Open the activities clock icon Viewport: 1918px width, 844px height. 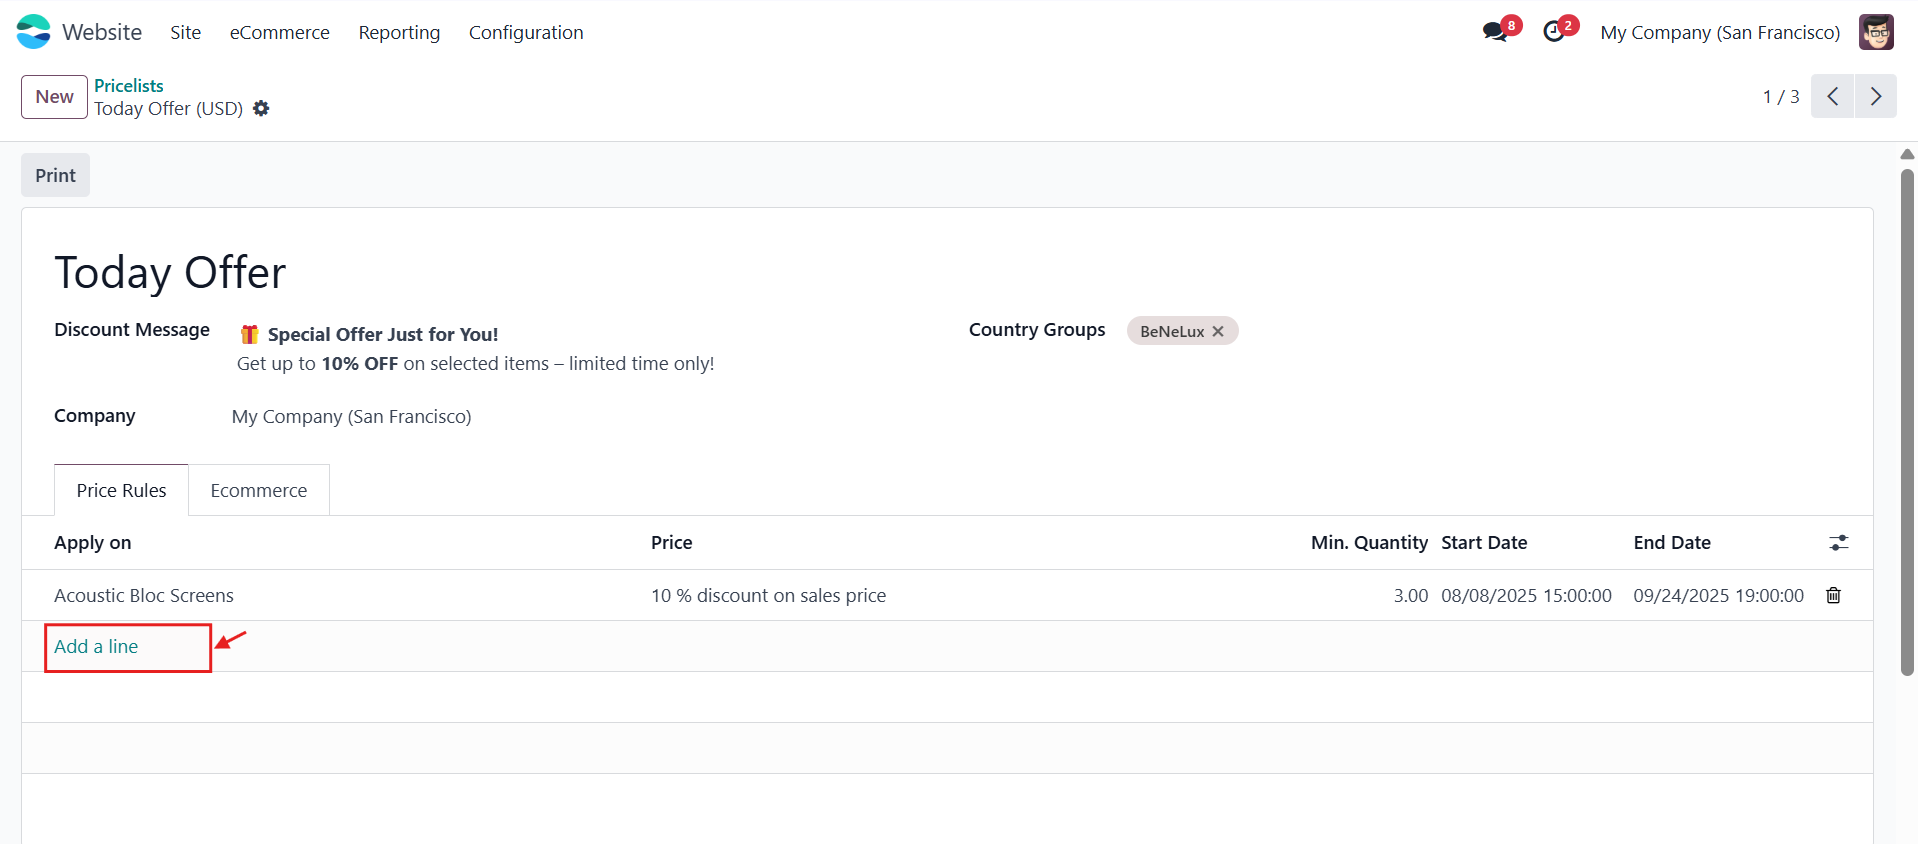[x=1554, y=32]
